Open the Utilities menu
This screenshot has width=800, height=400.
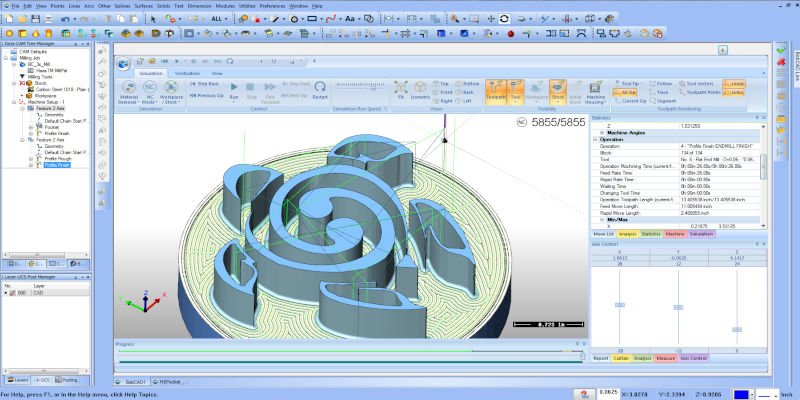(247, 6)
